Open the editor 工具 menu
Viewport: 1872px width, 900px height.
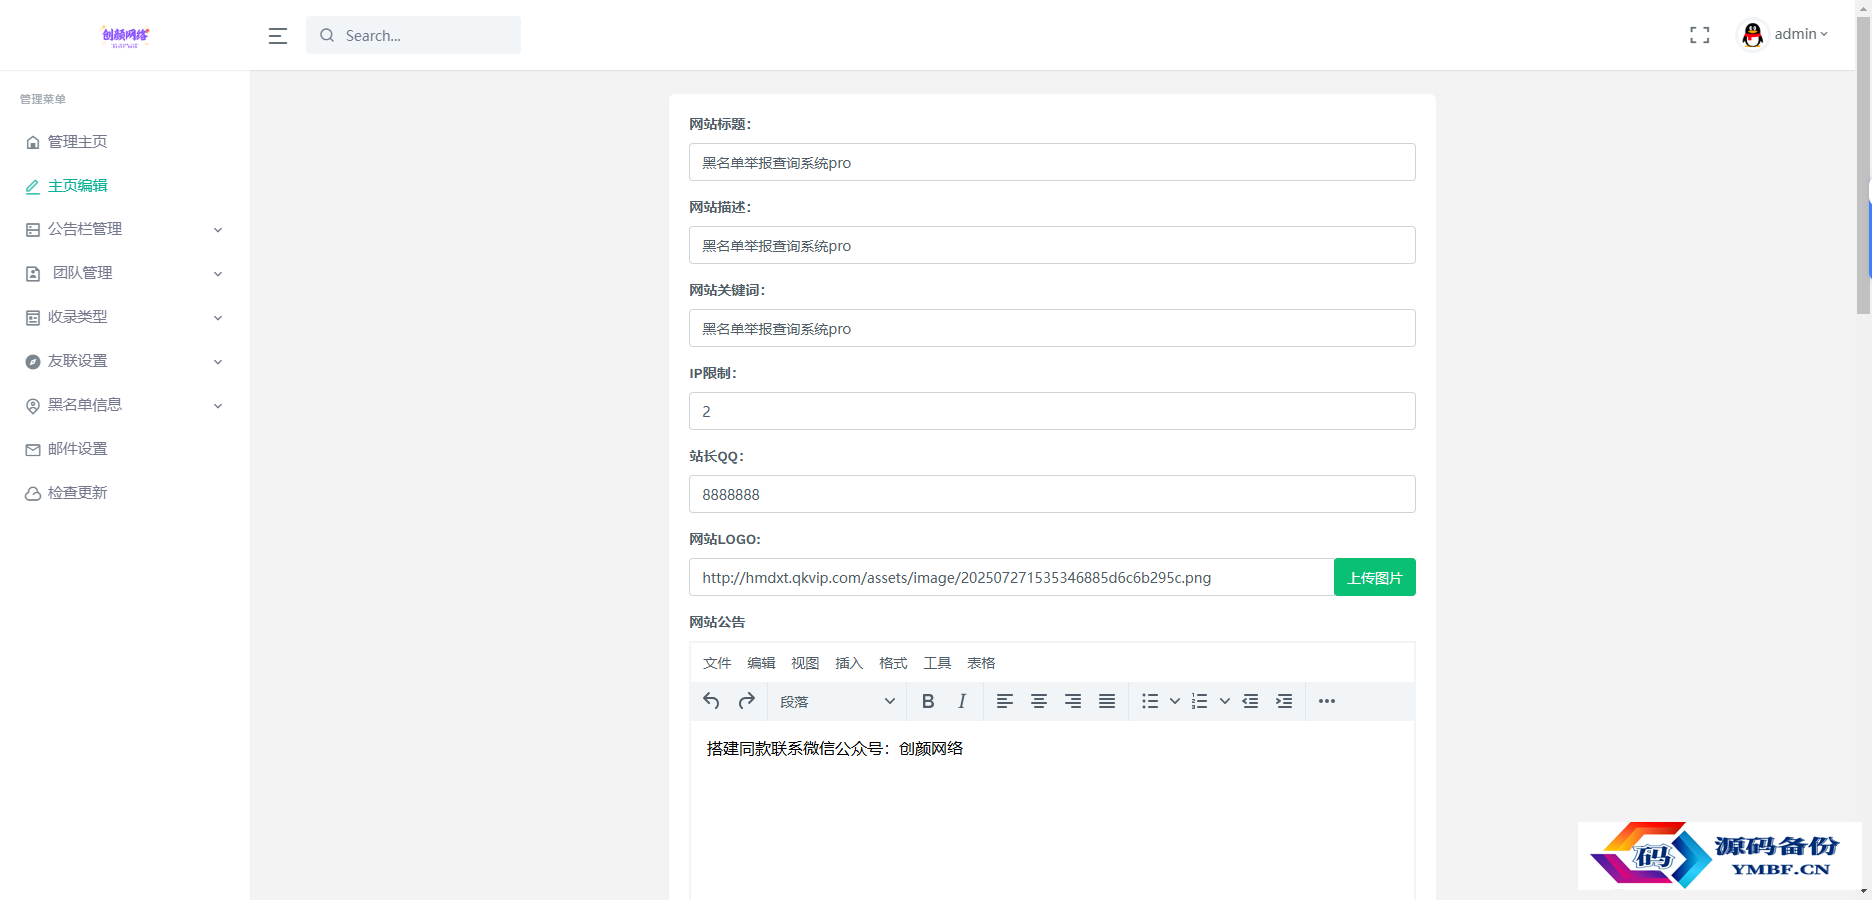(x=937, y=663)
